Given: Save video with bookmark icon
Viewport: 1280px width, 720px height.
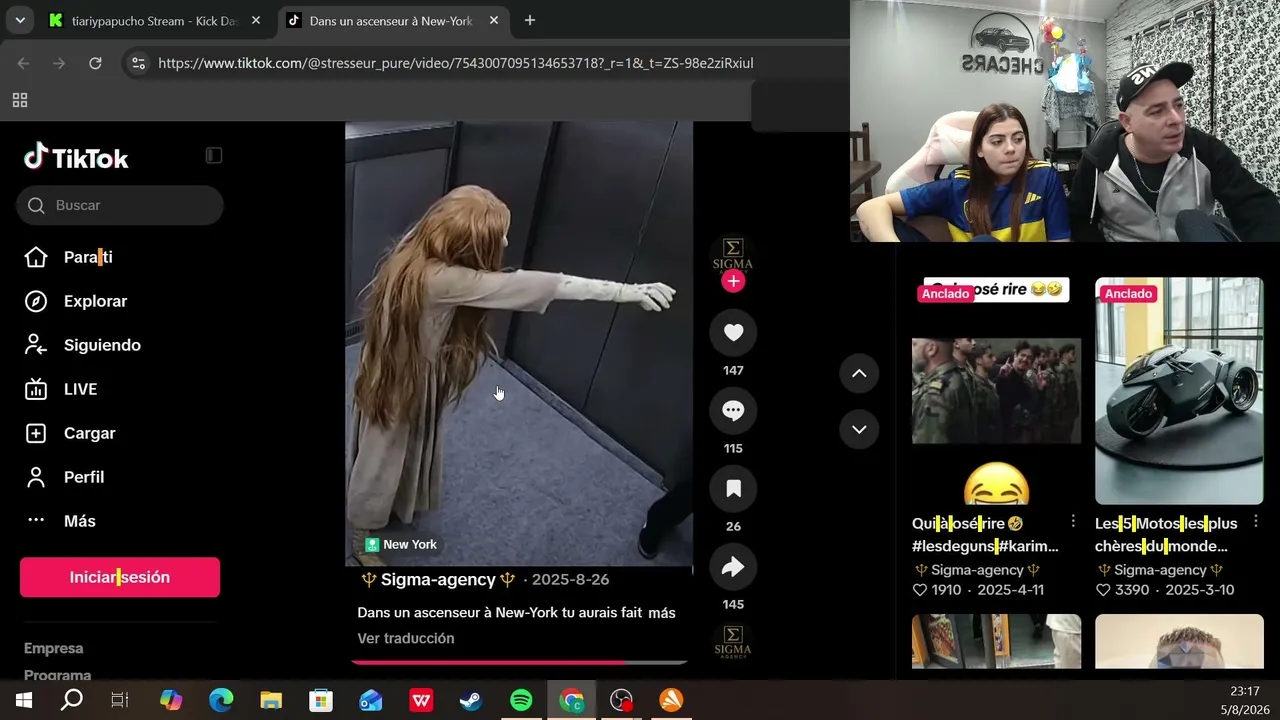Looking at the screenshot, I should pos(733,489).
